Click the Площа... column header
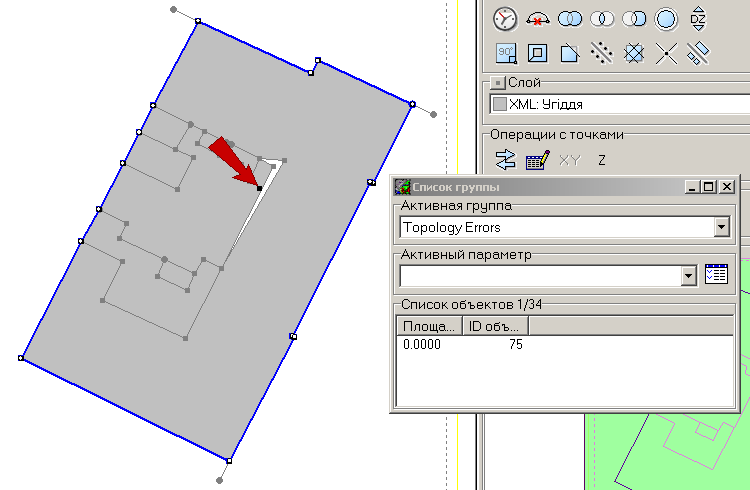750x490 pixels. click(429, 326)
